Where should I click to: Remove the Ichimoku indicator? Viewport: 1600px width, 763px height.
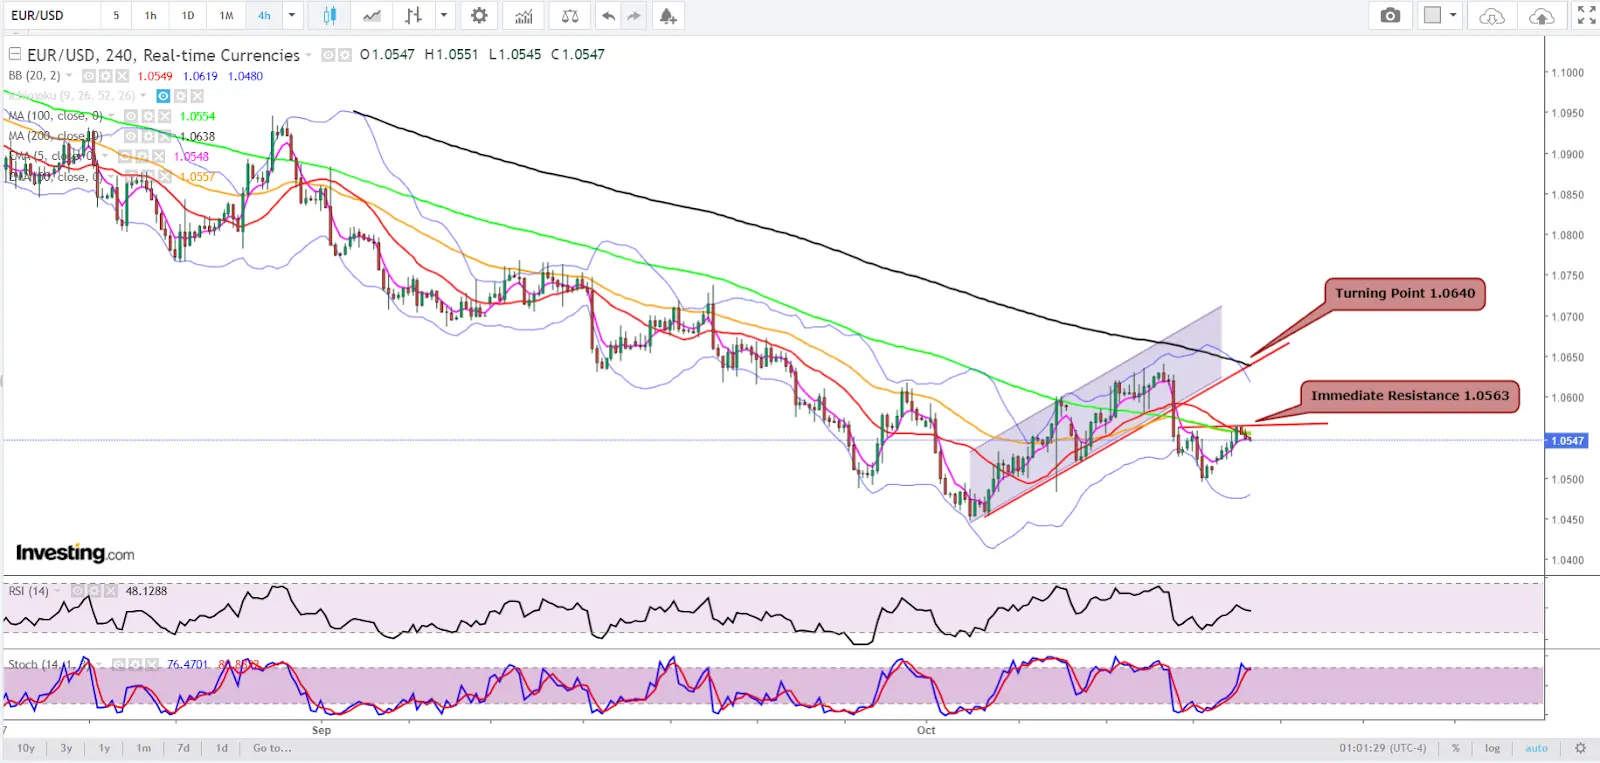pyautogui.click(x=197, y=96)
